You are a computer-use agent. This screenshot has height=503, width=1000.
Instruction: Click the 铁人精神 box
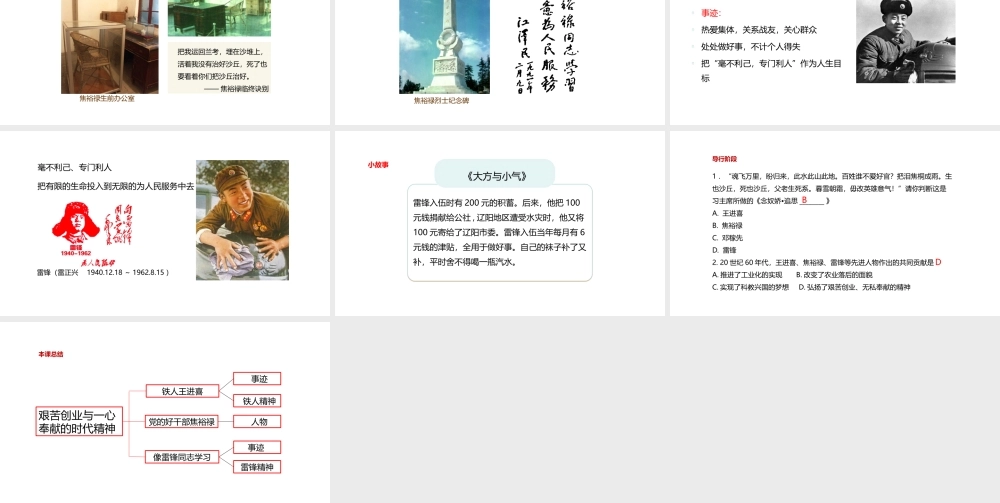(257, 401)
